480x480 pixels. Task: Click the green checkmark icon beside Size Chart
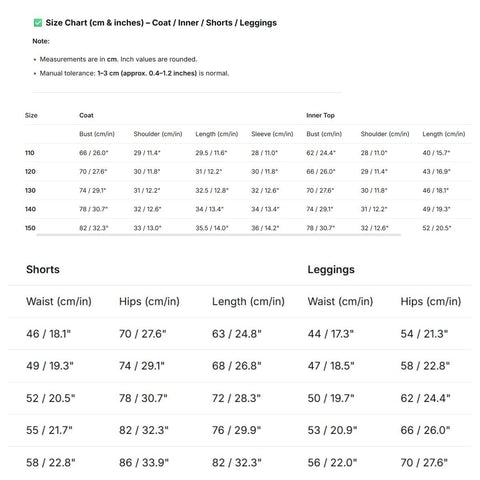click(38, 23)
